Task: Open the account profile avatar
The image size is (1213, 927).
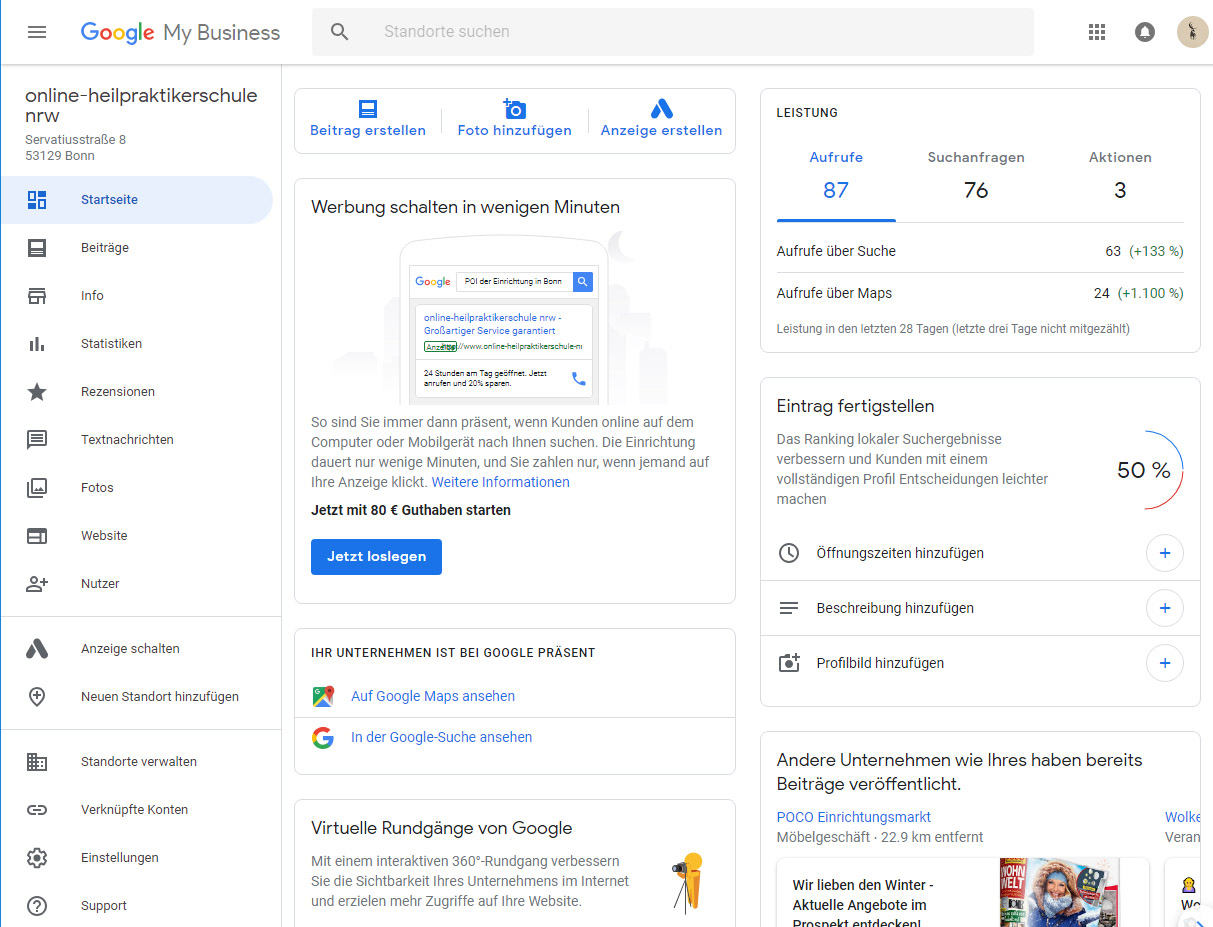Action: pyautogui.click(x=1192, y=32)
